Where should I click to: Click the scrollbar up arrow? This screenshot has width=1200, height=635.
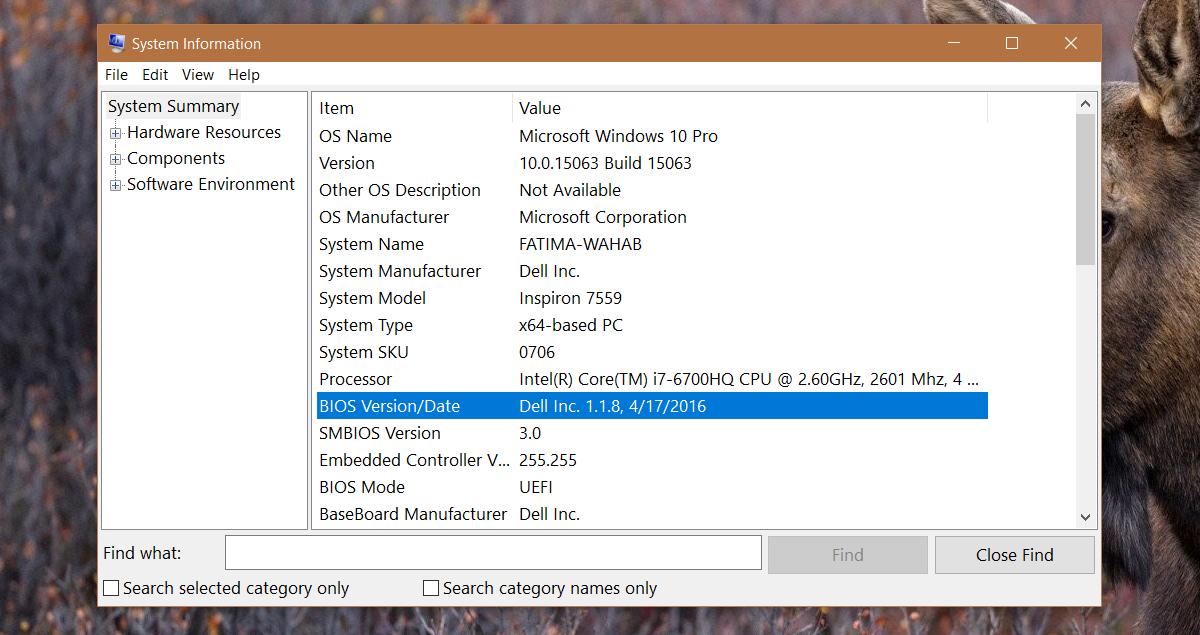point(1086,103)
